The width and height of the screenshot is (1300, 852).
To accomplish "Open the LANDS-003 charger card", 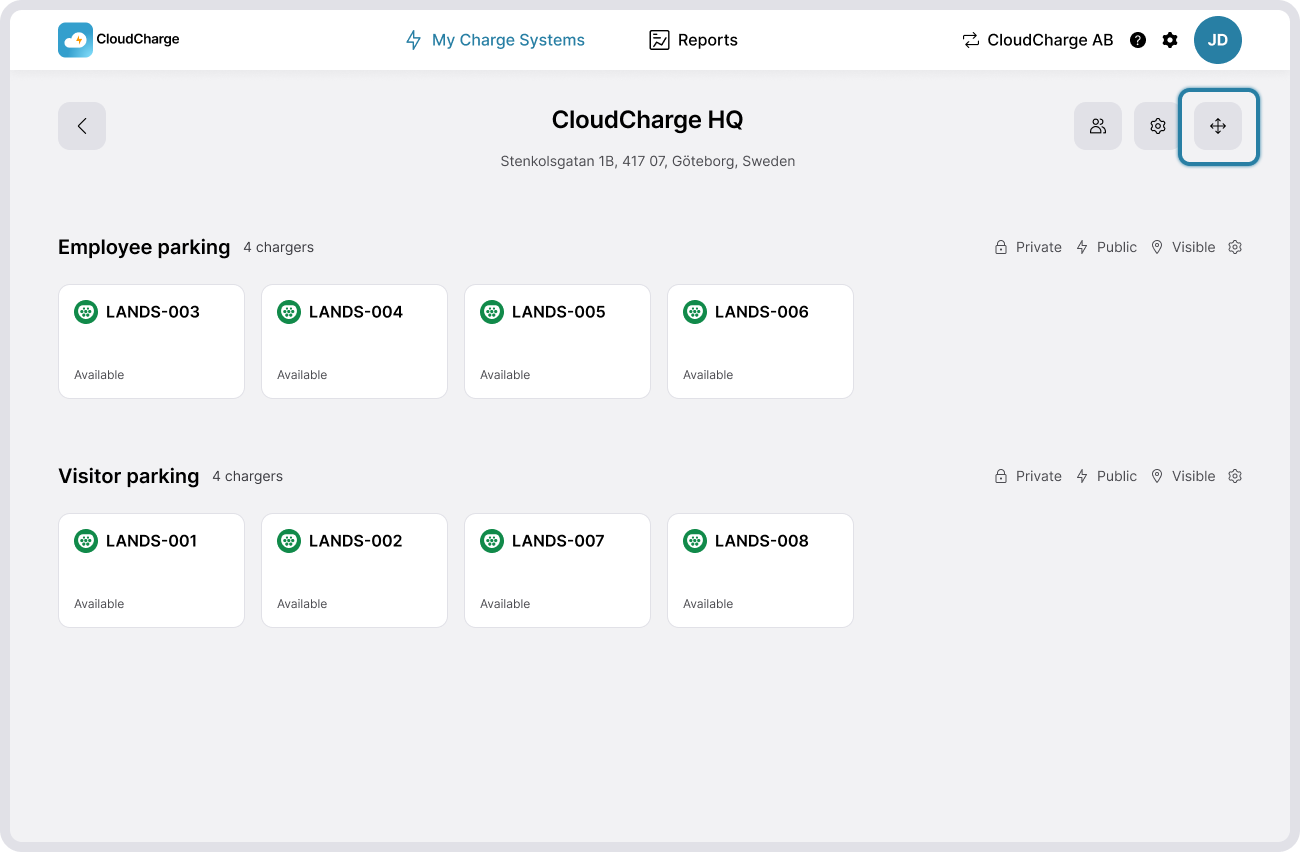I will 151,342.
